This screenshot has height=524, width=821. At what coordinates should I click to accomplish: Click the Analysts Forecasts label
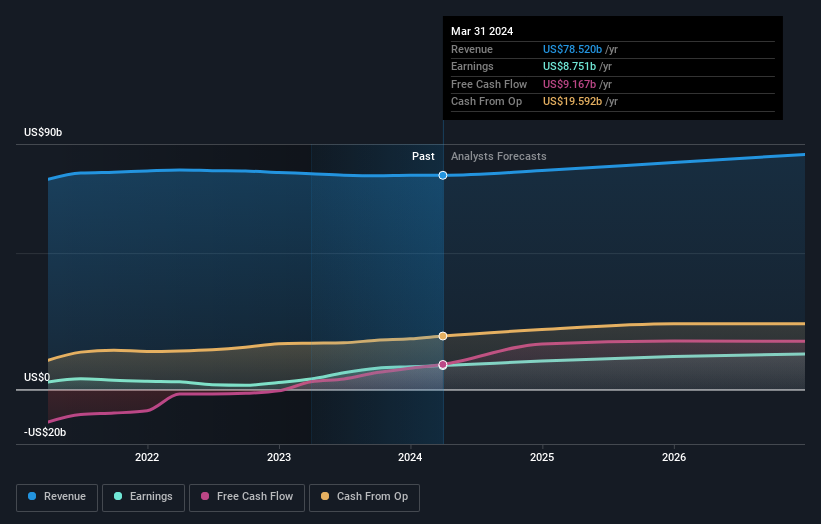click(498, 156)
